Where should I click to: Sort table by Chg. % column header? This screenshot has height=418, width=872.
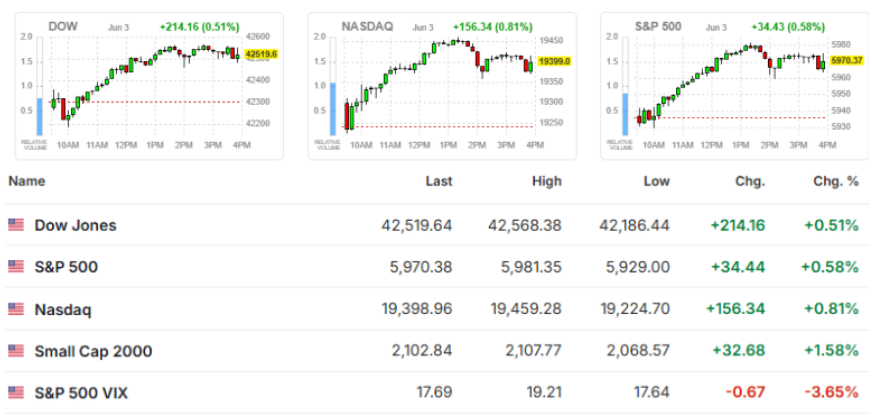click(834, 181)
